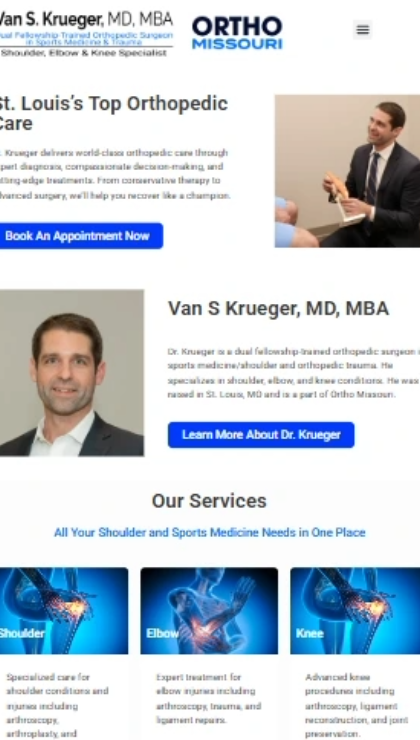Image resolution: width=420 pixels, height=740 pixels.
Task: Click the Our Services heading
Action: [x=209, y=501]
